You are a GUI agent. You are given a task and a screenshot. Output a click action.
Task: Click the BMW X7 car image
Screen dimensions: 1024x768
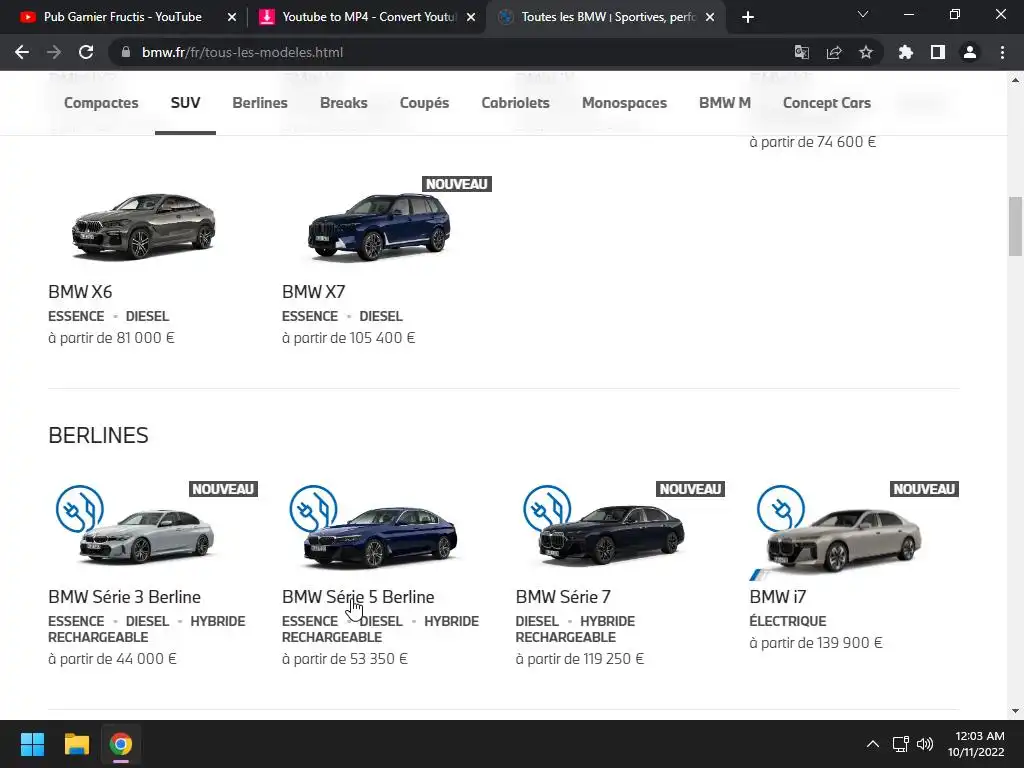coord(379,226)
